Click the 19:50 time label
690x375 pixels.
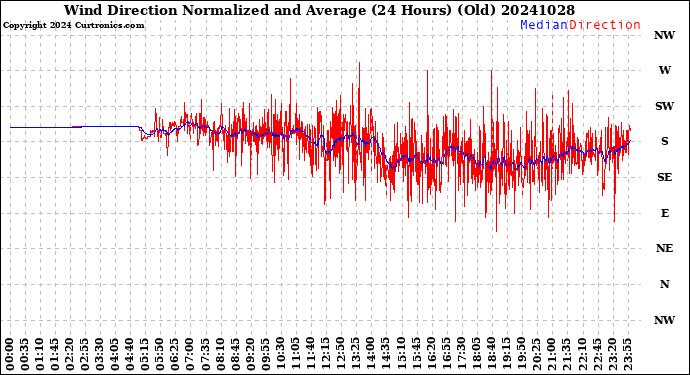(x=521, y=355)
